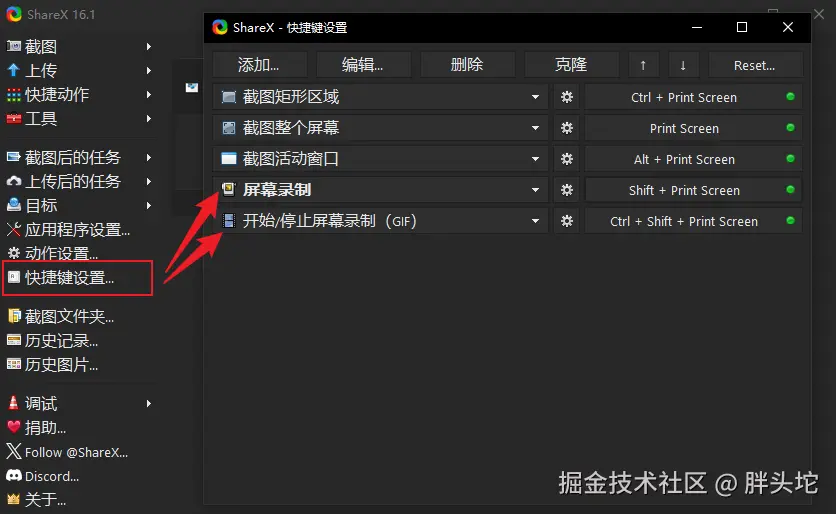Click the 添加... button
This screenshot has width=836, height=514.
[259, 65]
